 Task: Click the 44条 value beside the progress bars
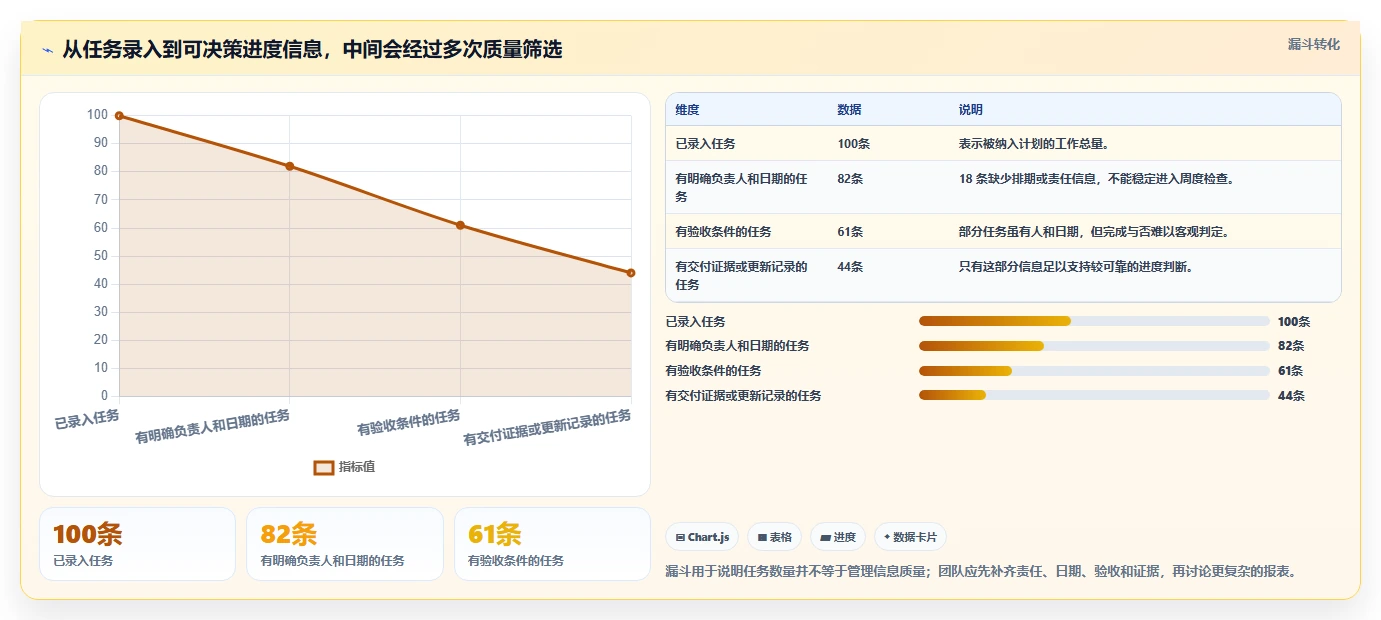pos(1291,396)
